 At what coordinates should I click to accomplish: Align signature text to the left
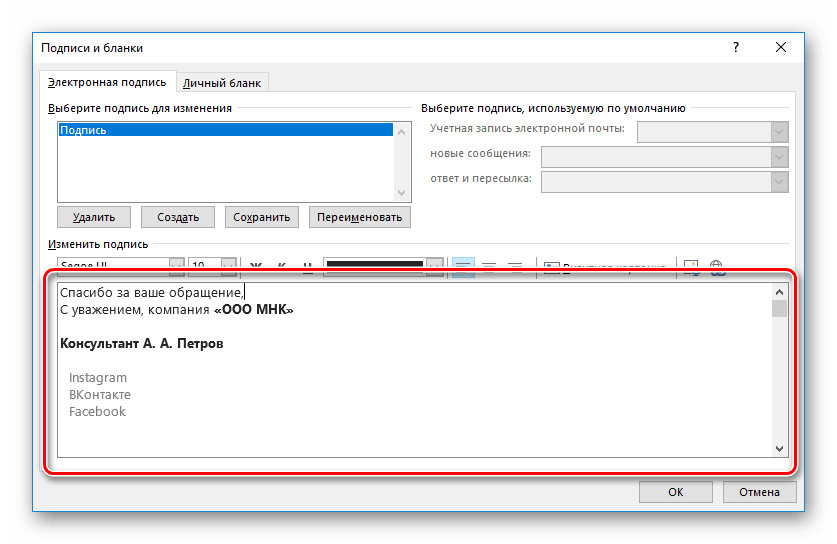click(x=463, y=266)
